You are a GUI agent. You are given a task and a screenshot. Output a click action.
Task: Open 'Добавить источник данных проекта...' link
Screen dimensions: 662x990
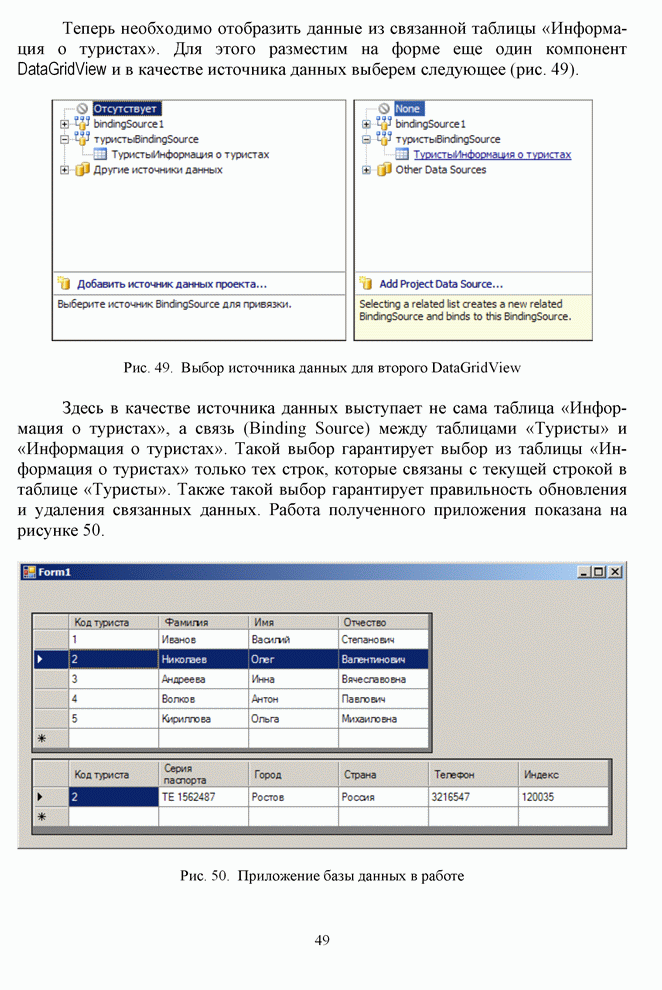(171, 284)
